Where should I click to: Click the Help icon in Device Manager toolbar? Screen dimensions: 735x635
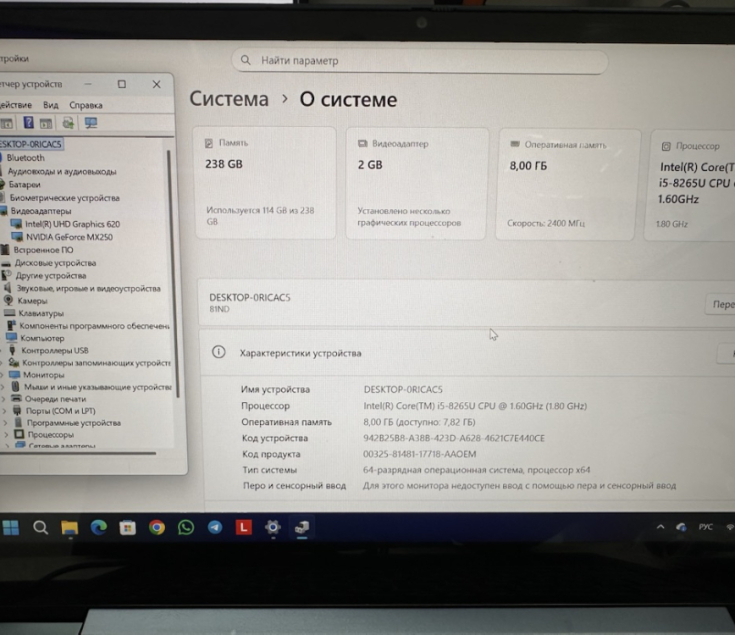[x=28, y=123]
